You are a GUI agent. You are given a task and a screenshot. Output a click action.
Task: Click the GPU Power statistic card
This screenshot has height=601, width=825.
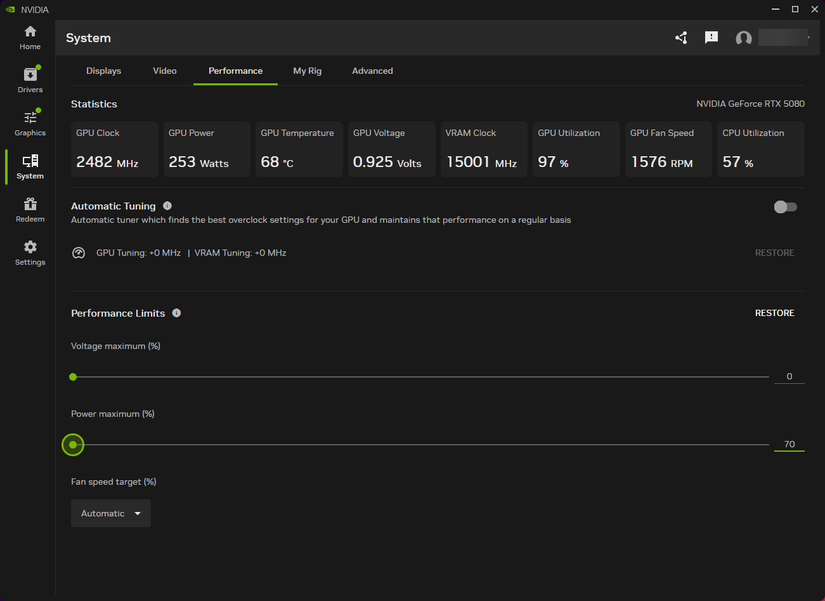tap(207, 149)
